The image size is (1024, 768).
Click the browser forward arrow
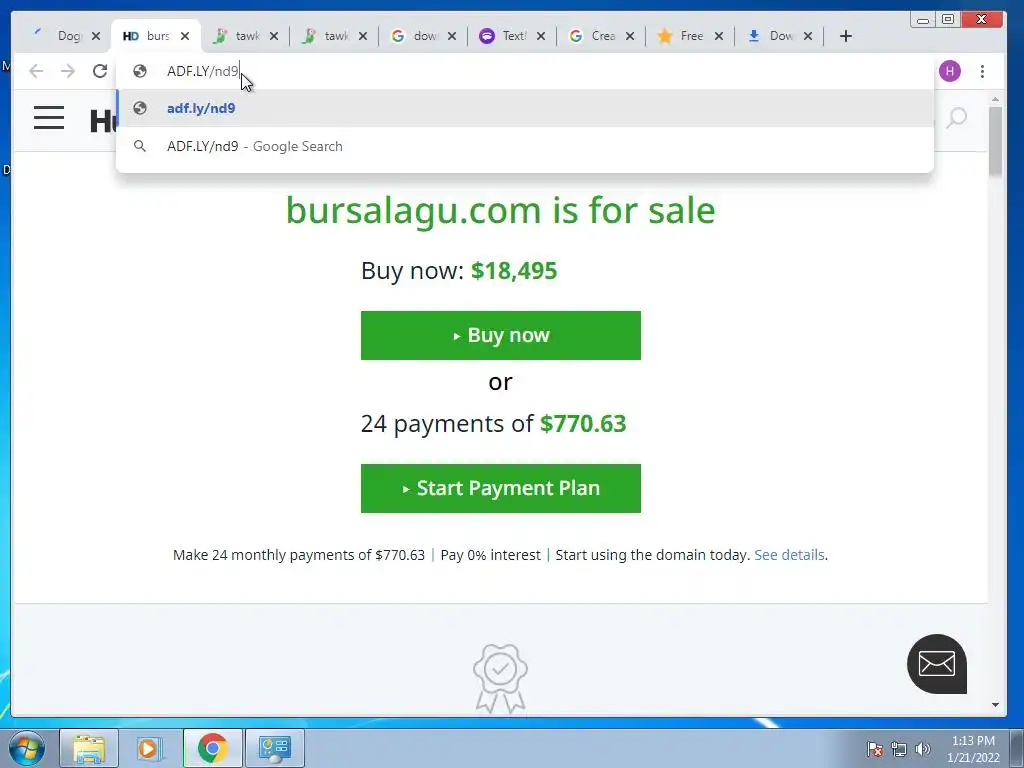[x=68, y=71]
